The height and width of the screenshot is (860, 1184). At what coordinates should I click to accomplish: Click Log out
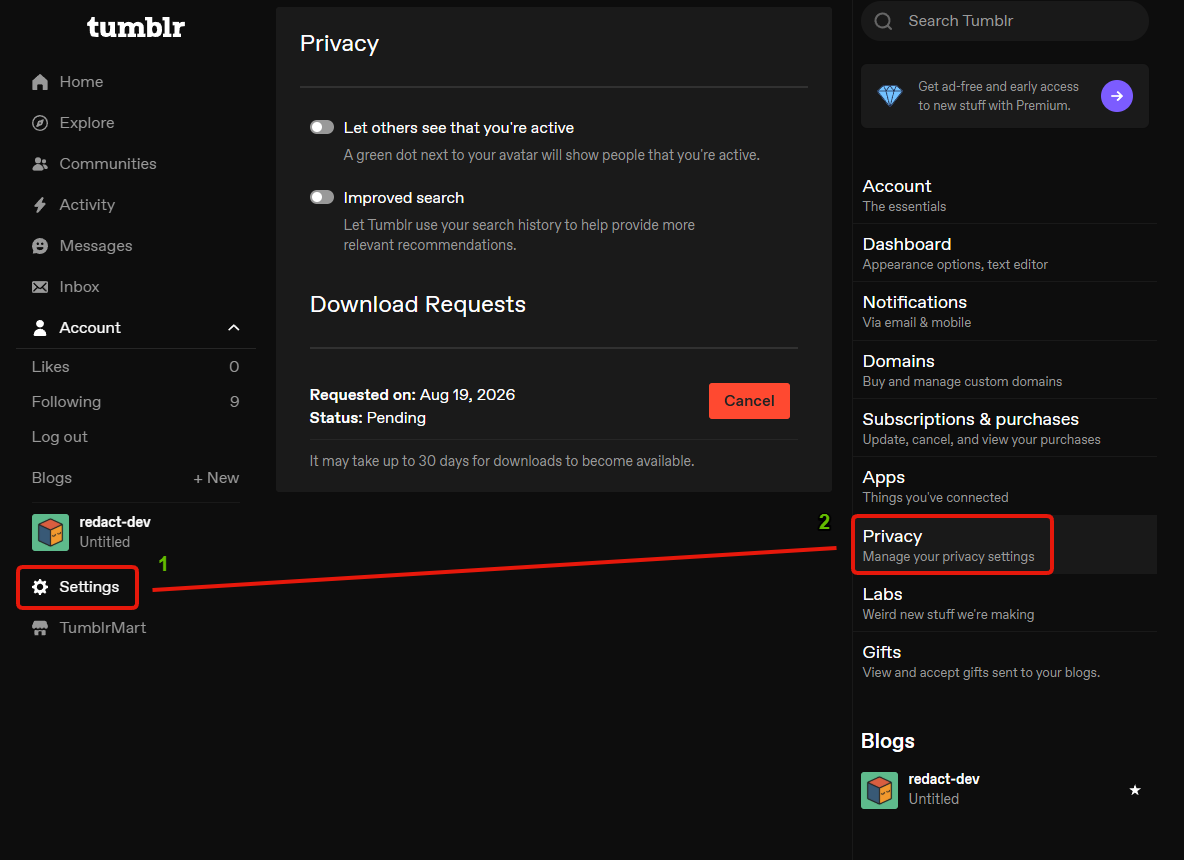point(60,436)
